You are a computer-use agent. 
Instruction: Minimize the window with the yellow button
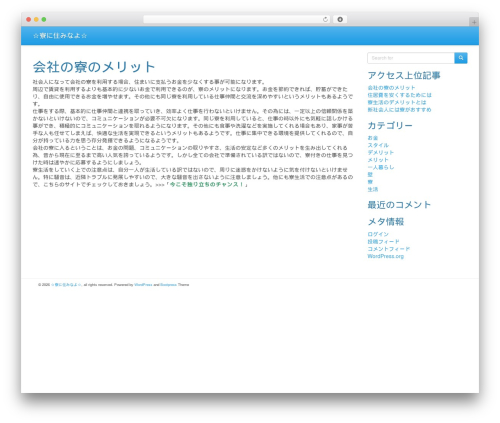pyautogui.click(x=36, y=19)
